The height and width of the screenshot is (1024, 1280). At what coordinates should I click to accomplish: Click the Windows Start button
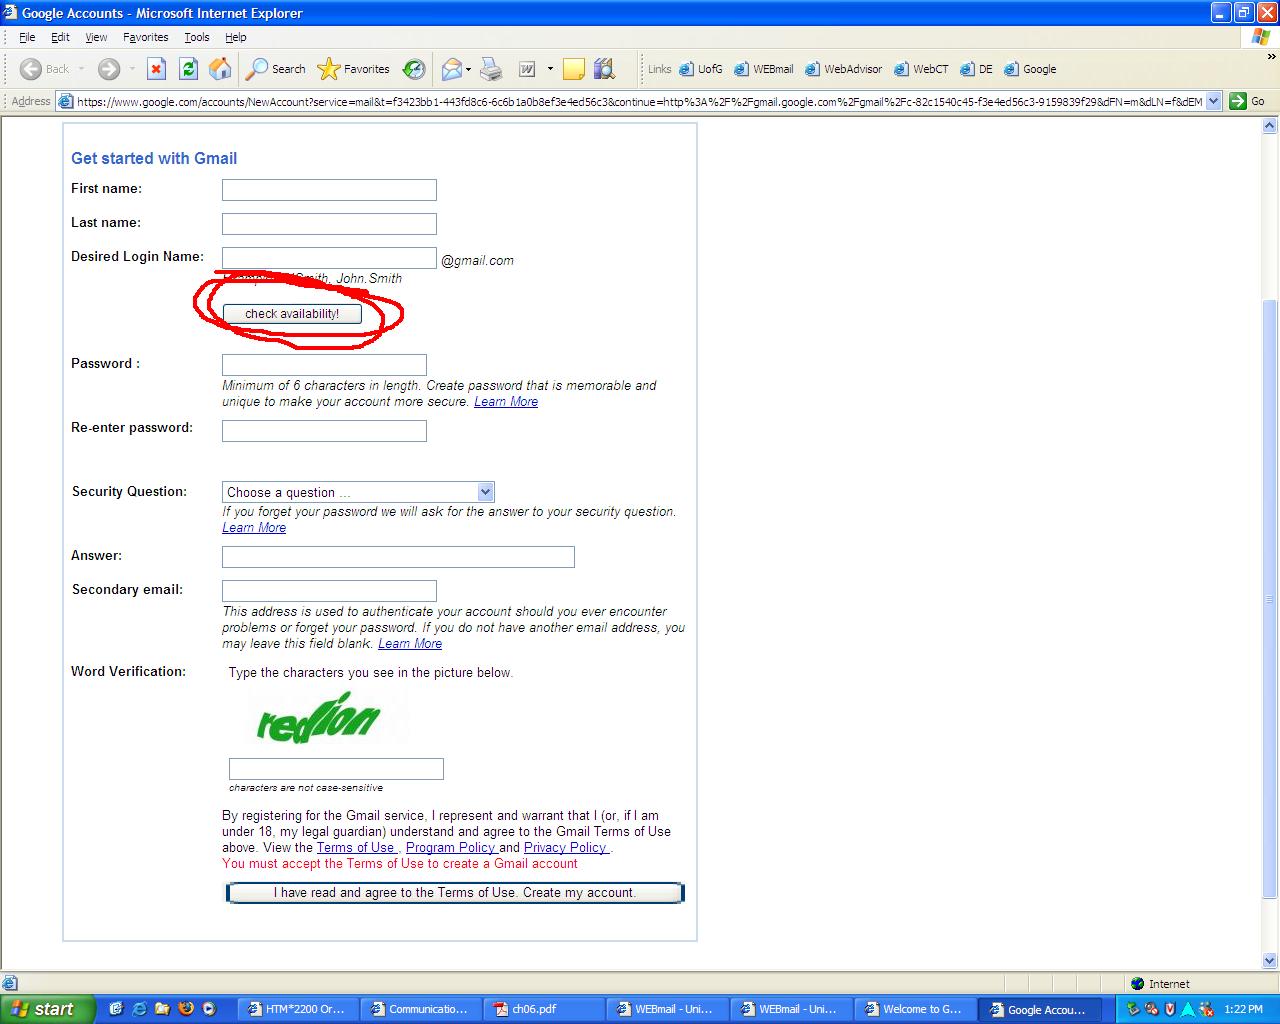(47, 1009)
